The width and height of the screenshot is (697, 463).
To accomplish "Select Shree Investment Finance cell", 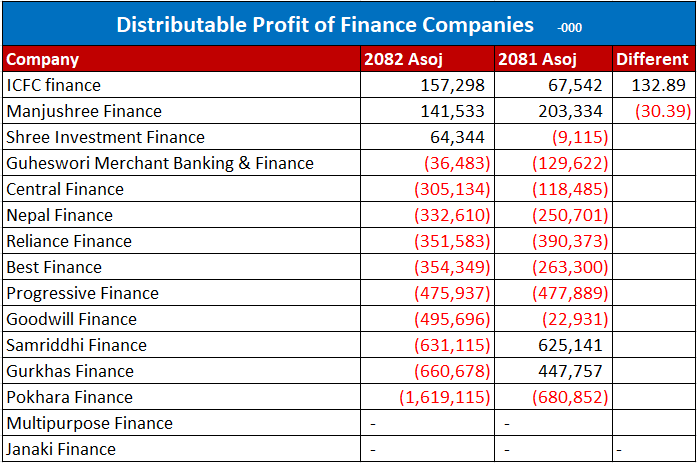I will [x=105, y=137].
